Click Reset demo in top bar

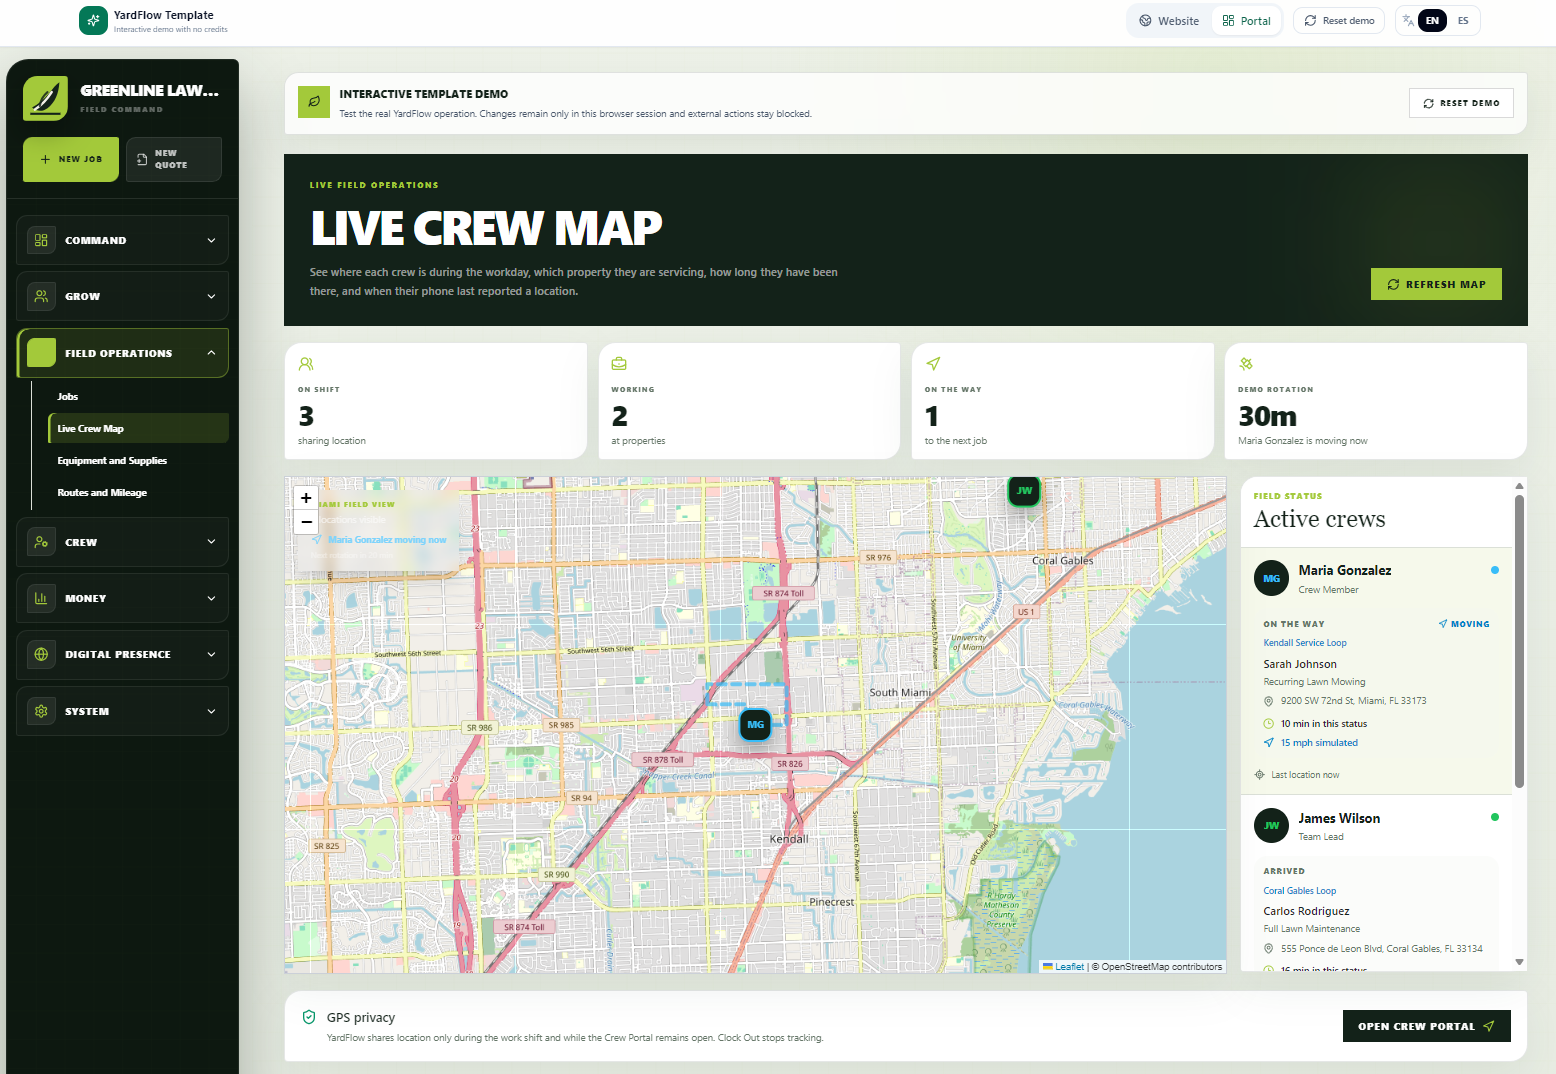point(1339,20)
